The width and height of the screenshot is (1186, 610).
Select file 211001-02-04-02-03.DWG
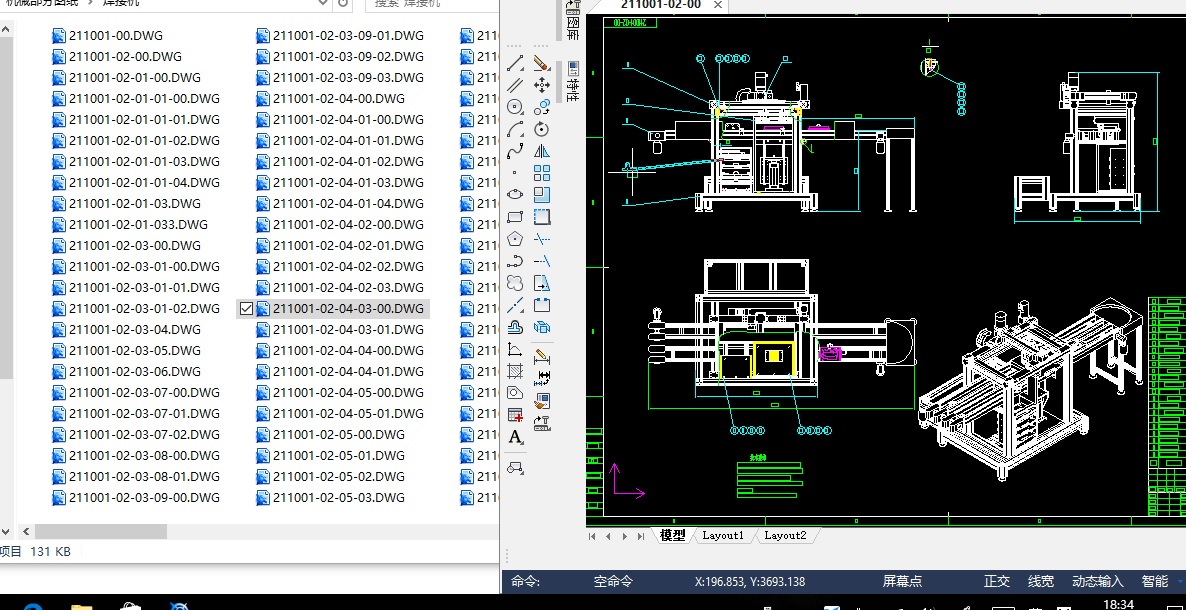click(x=340, y=288)
